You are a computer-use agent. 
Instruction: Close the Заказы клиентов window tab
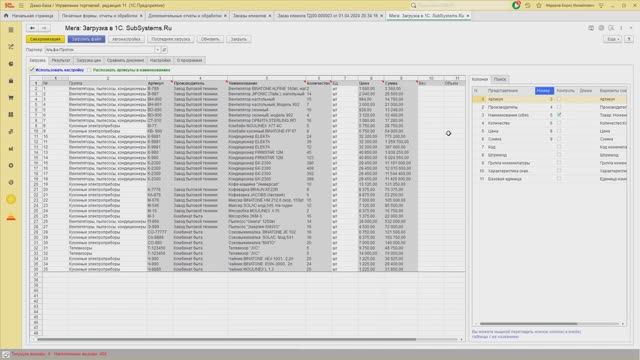click(x=270, y=16)
